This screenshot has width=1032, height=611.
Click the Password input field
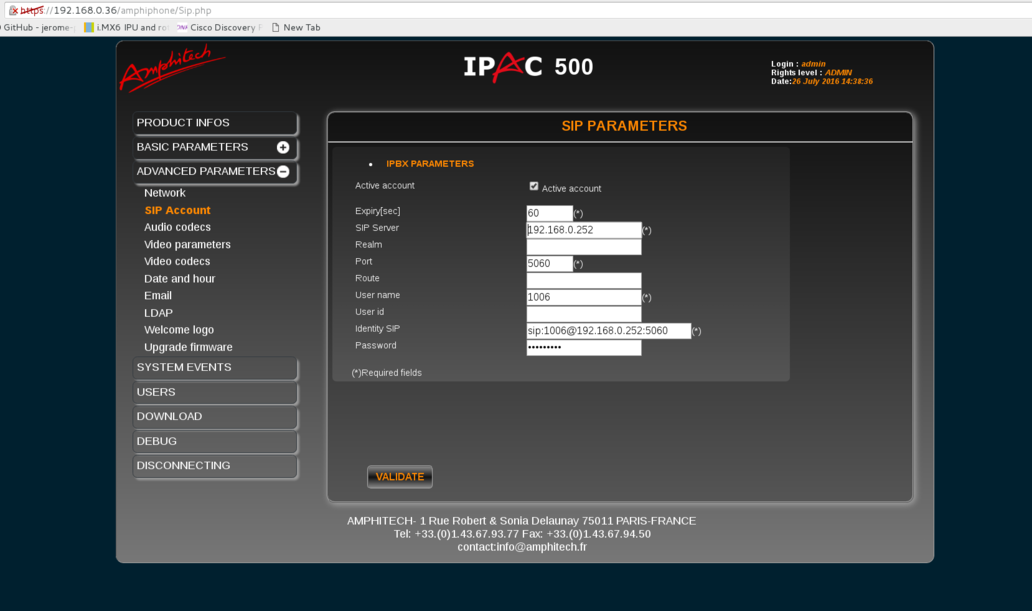coord(584,347)
